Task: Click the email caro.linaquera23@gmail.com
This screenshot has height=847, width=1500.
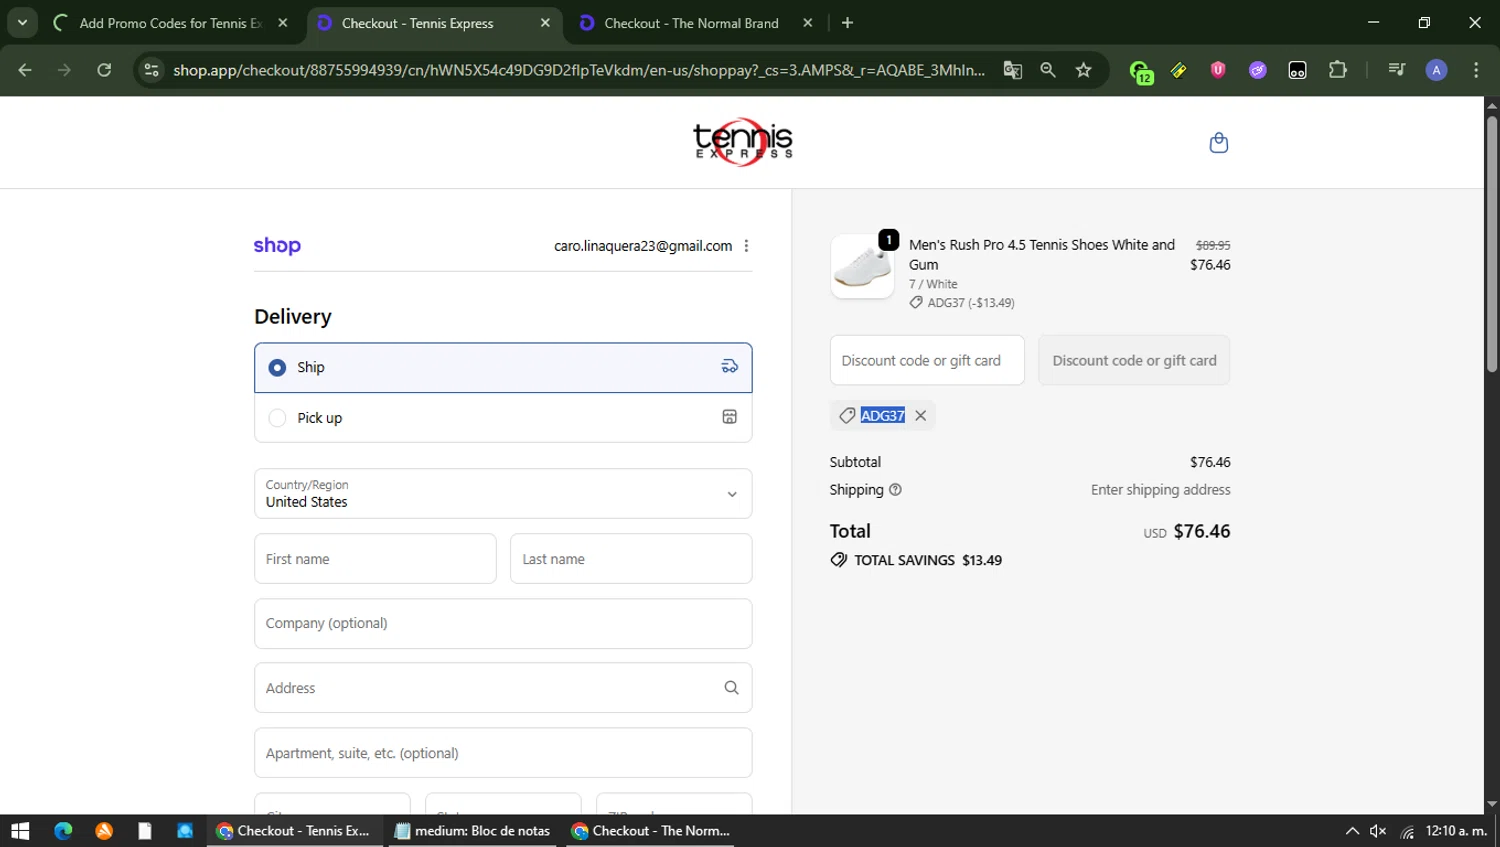Action: tap(643, 246)
